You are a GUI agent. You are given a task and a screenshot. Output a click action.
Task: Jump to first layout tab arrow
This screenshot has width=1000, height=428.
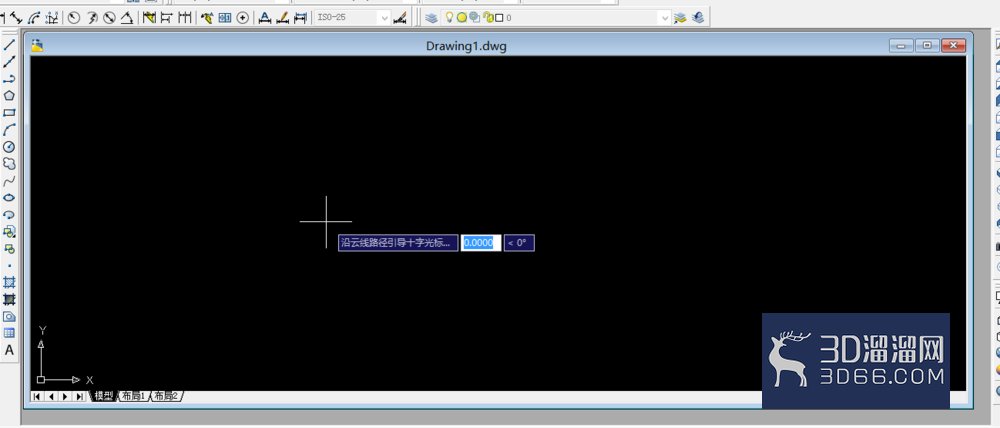[37, 397]
